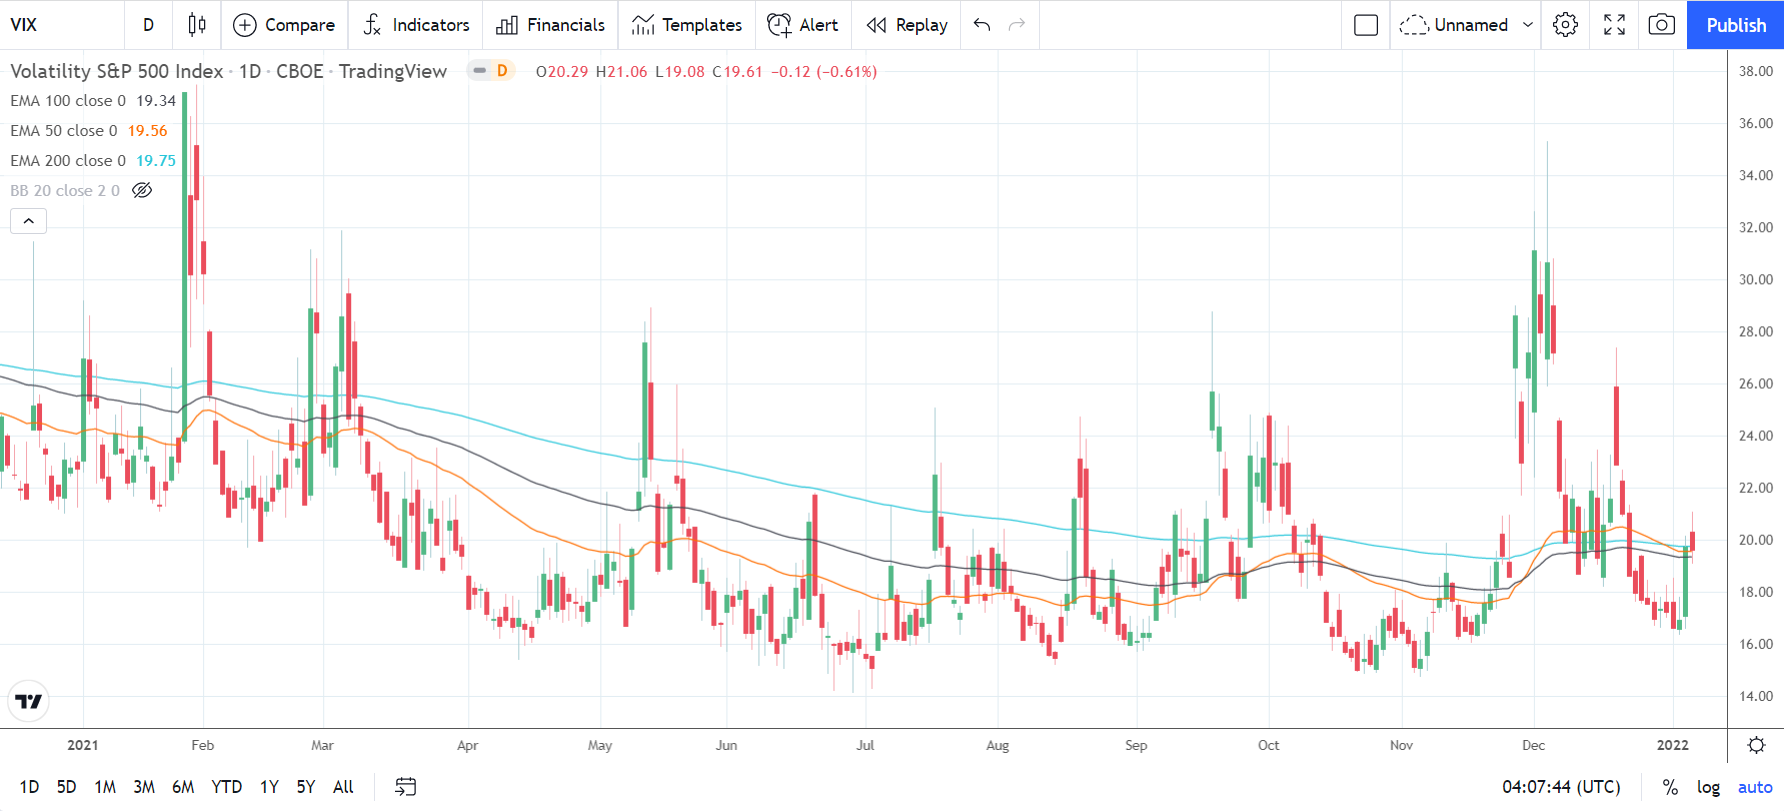
Task: Select the 1M date range
Action: pos(105,787)
